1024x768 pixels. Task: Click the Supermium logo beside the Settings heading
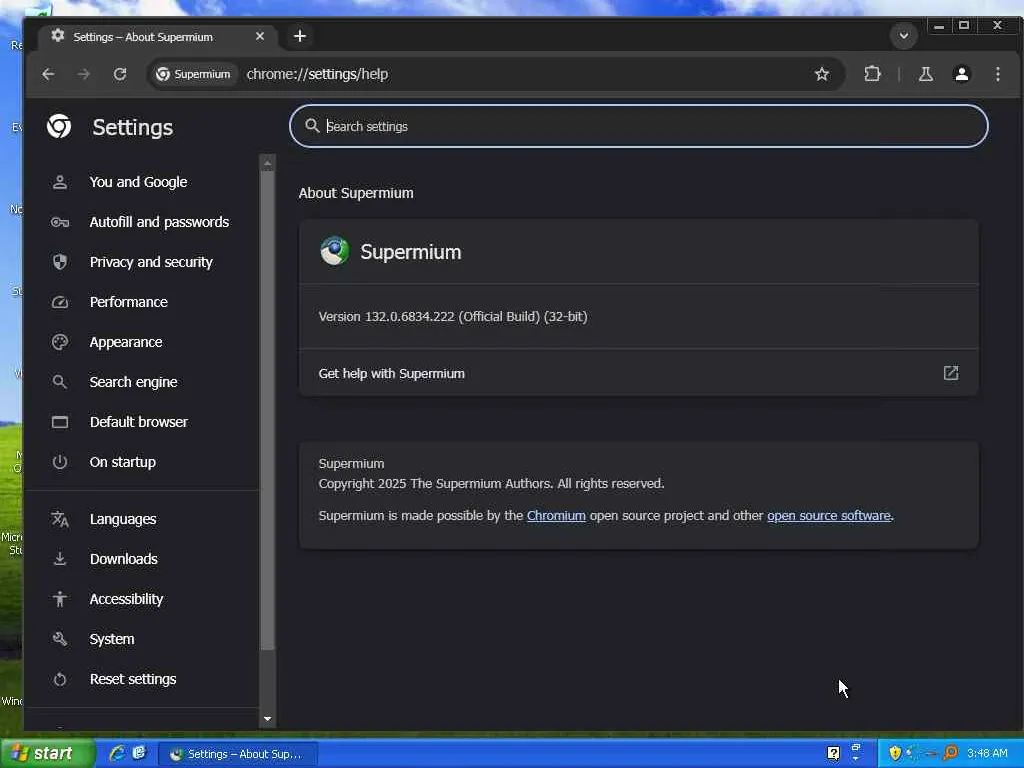59,126
